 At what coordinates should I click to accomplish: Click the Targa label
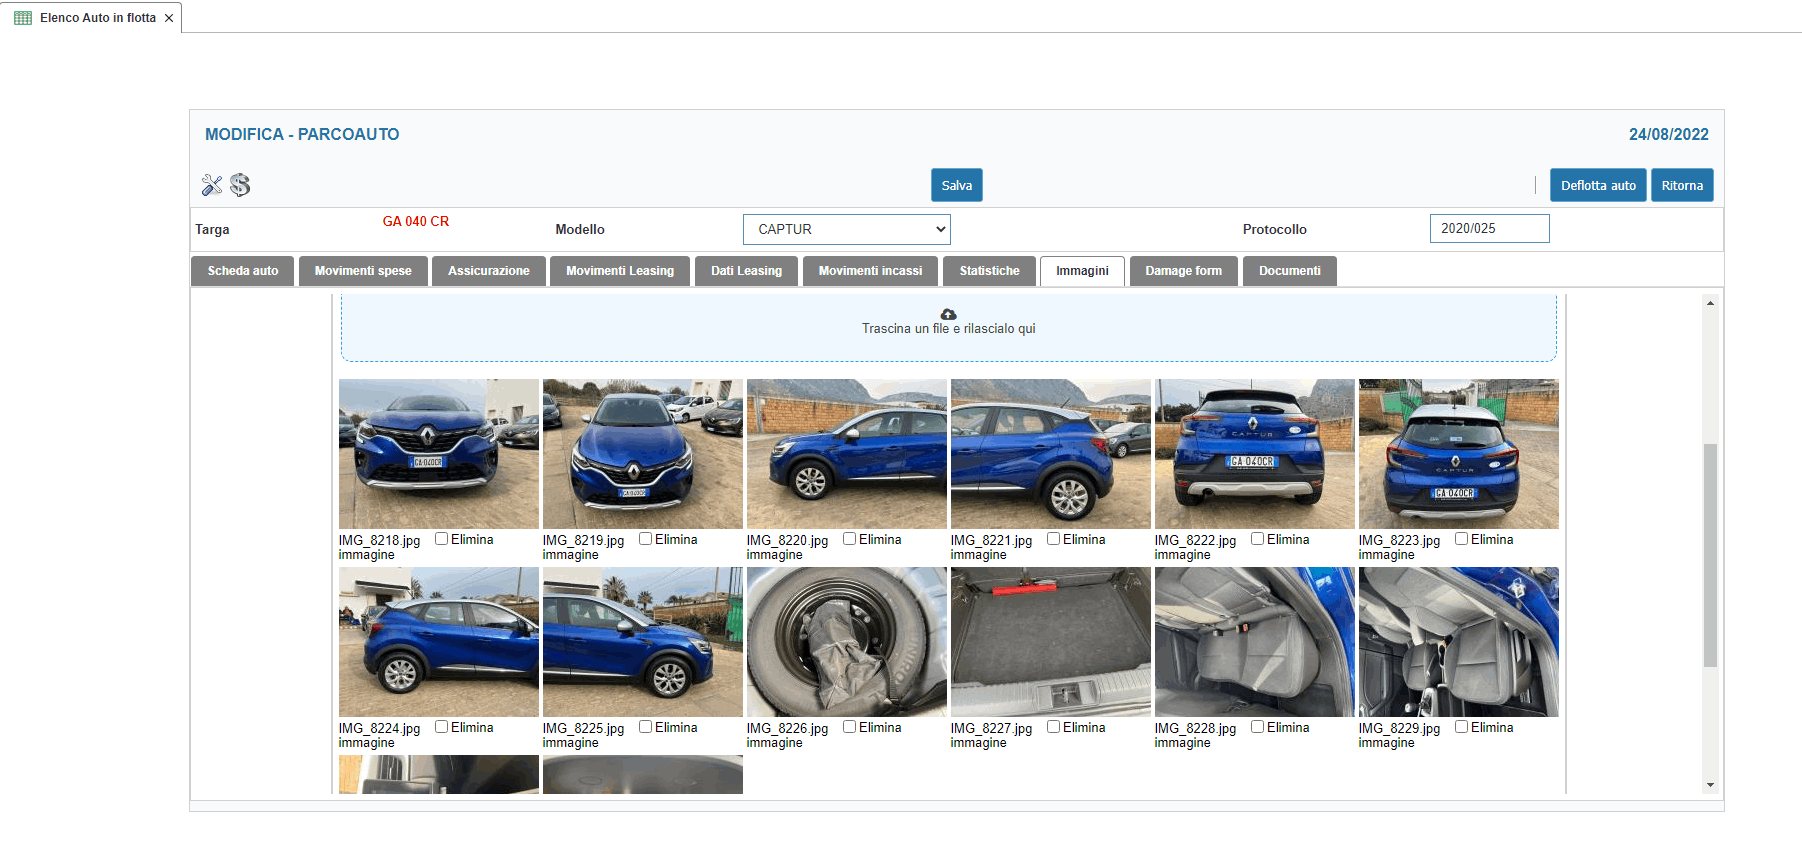[x=212, y=229]
